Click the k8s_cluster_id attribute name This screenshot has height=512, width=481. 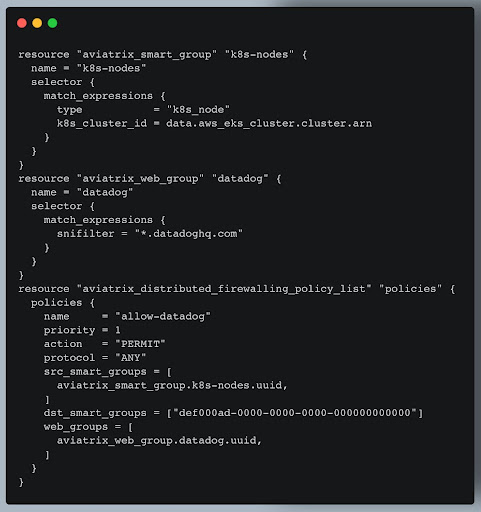pyautogui.click(x=102, y=123)
